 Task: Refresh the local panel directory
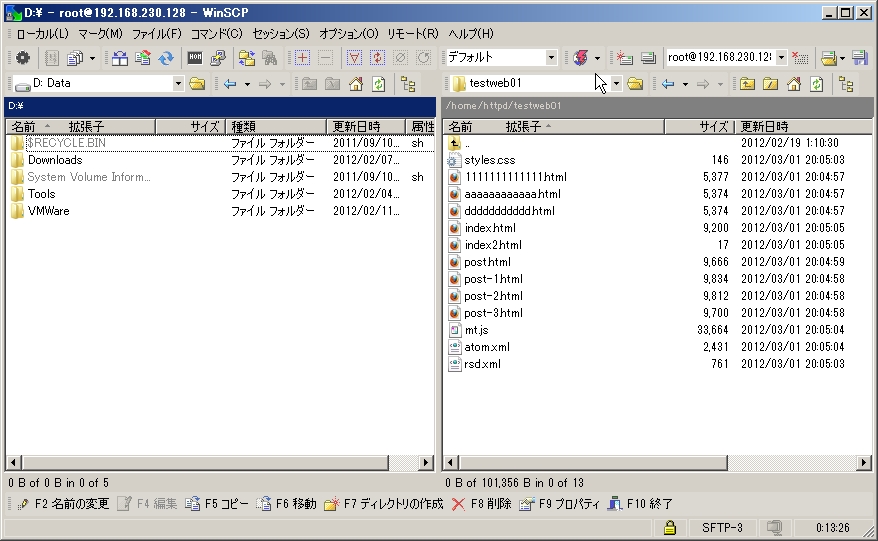click(379, 84)
